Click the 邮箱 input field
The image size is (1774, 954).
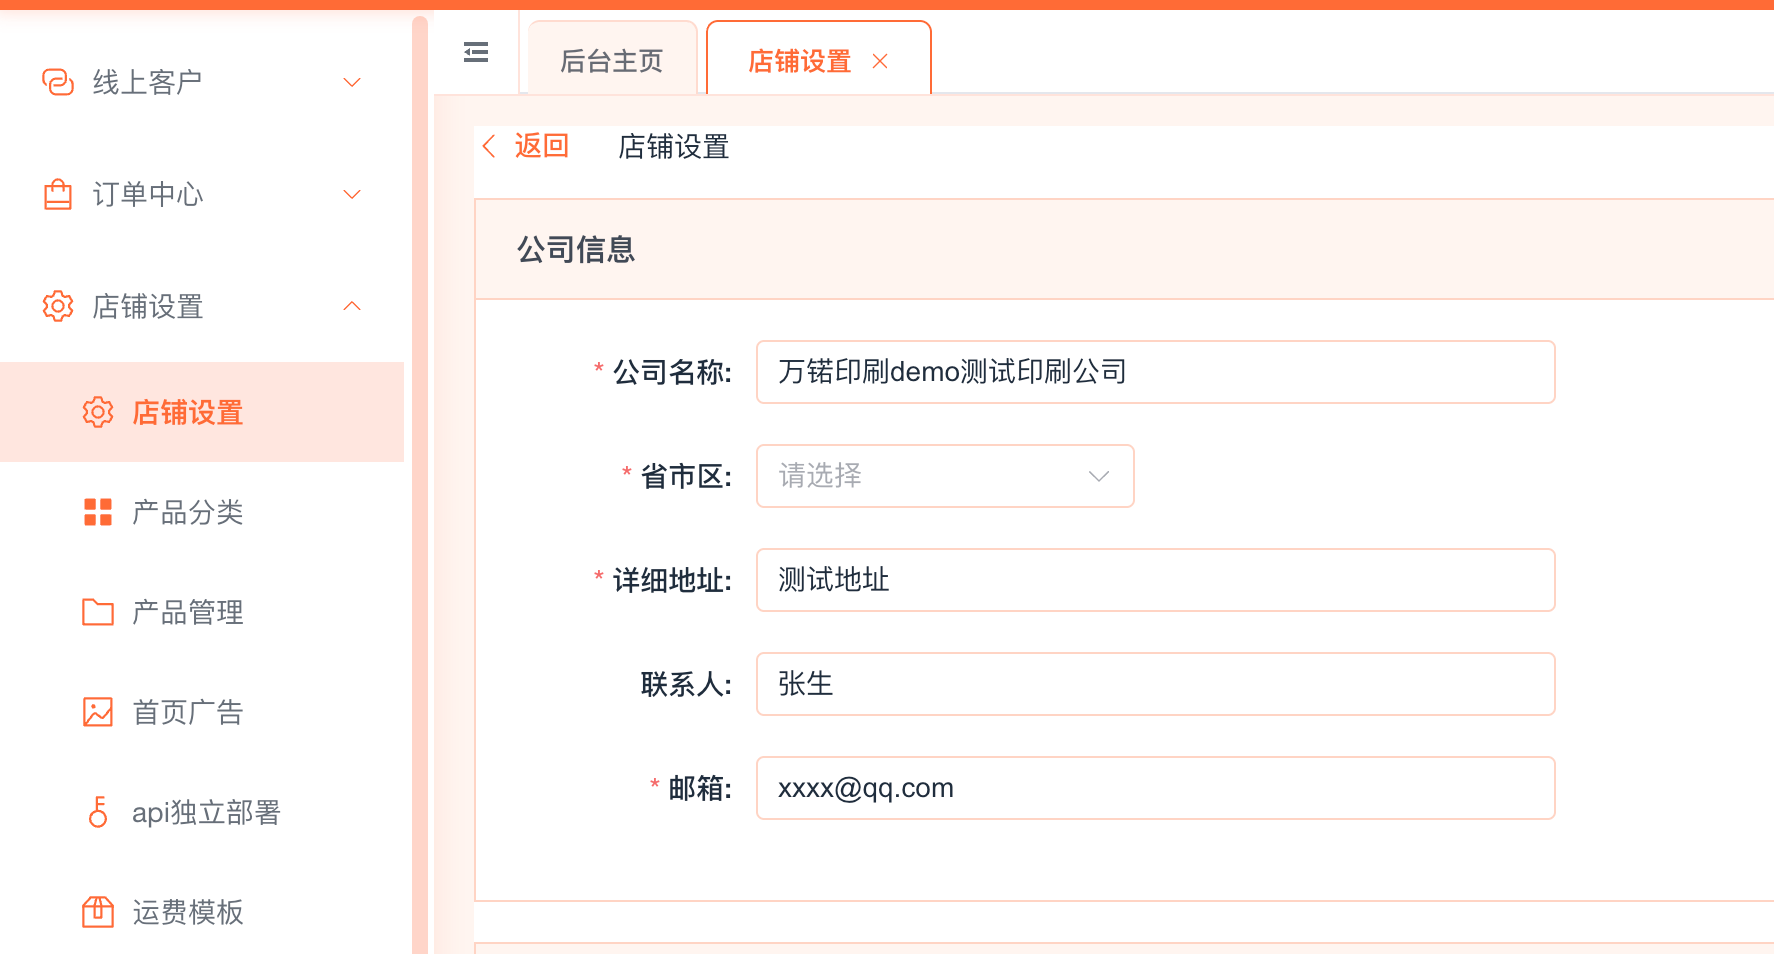(x=1155, y=788)
